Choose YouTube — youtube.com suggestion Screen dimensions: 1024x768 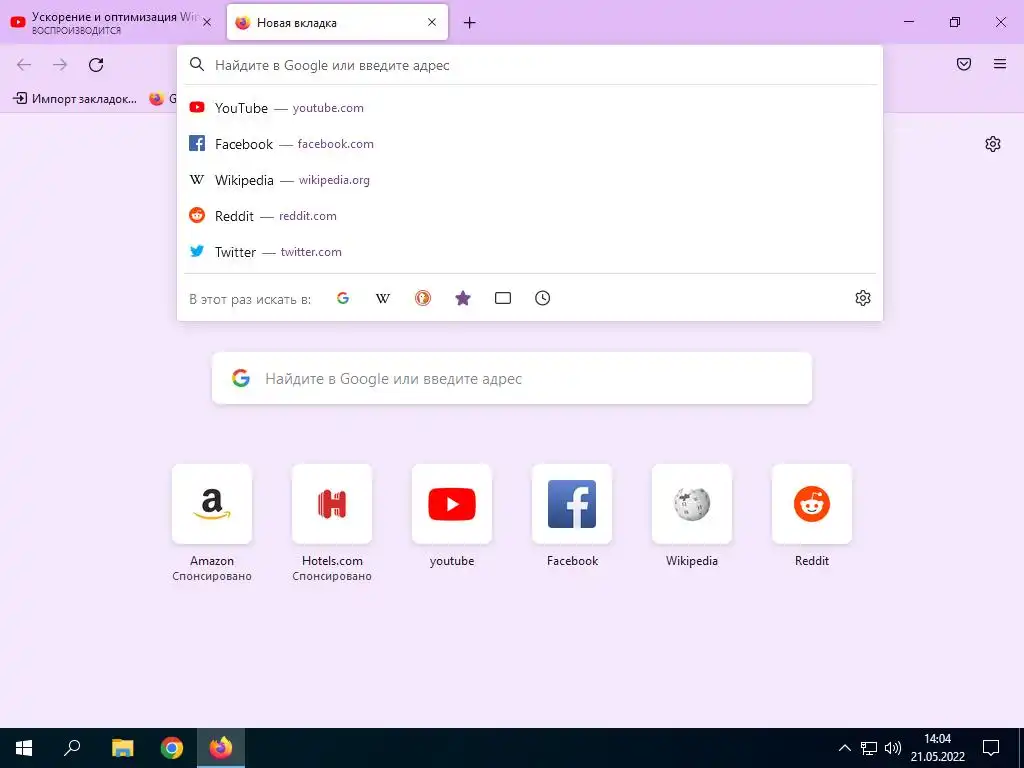[x=530, y=108]
